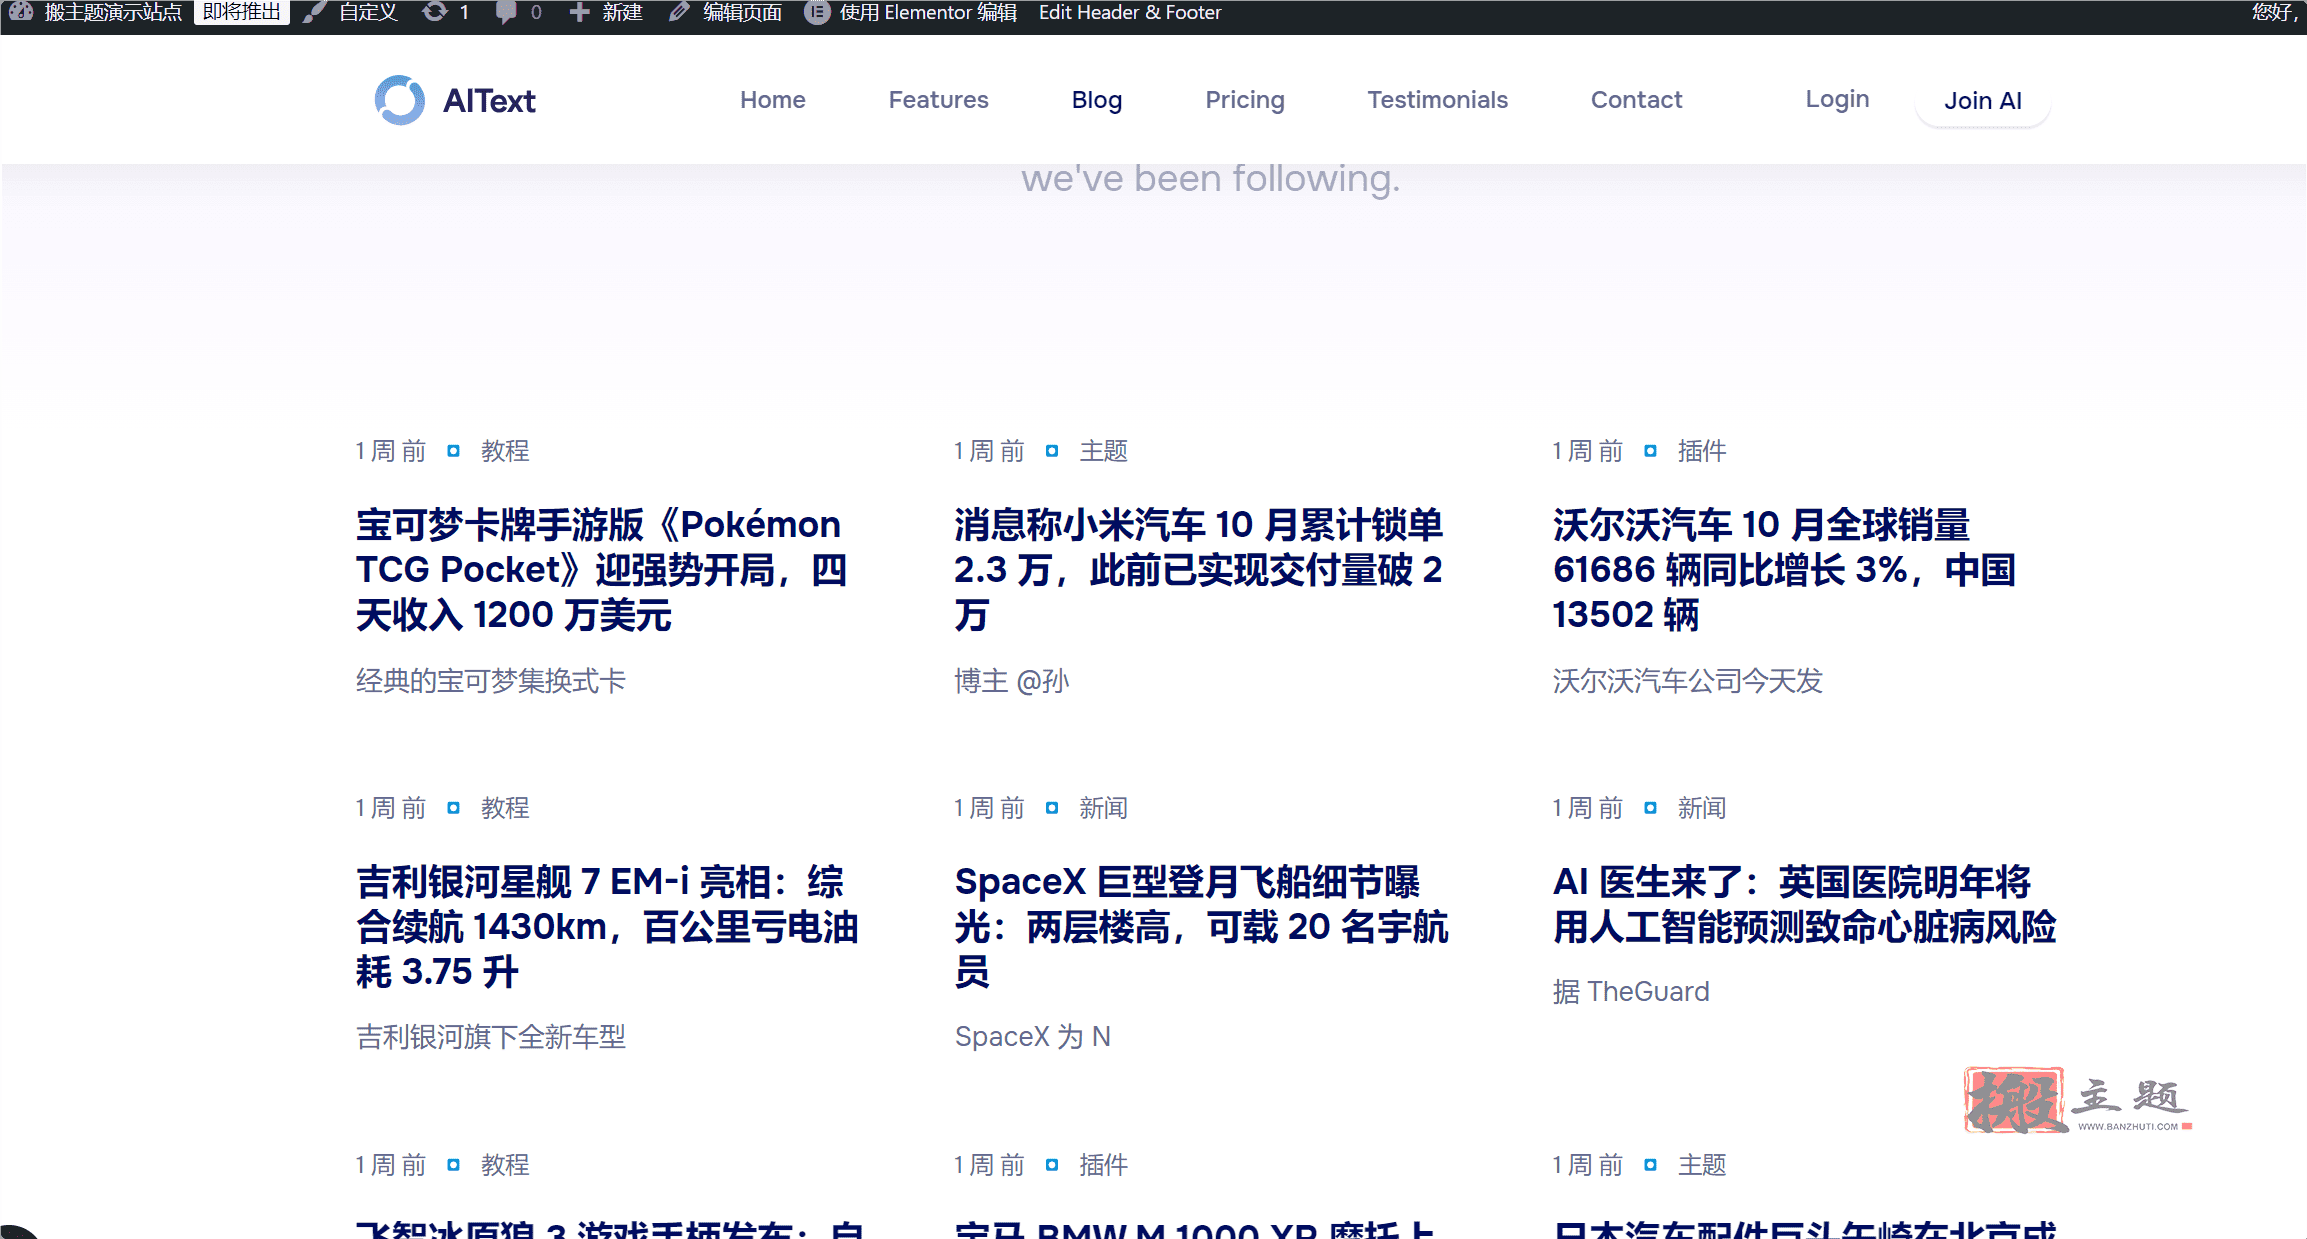The image size is (2307, 1239).
Task: Open the Pokémon TCG Pocket article title
Action: tap(602, 569)
